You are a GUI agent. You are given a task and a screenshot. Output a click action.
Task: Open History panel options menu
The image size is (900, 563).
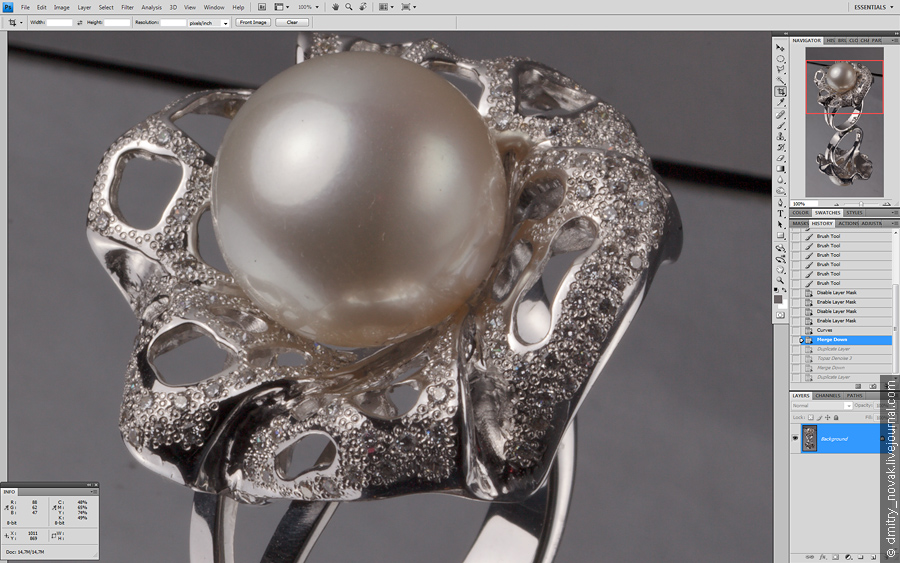coord(894,223)
